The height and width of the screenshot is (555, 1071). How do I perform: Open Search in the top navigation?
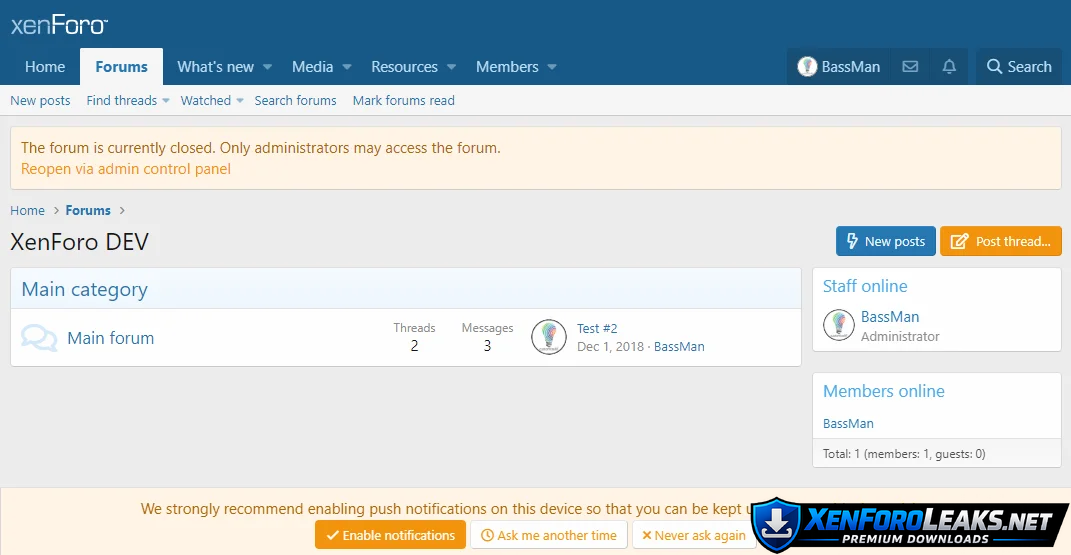[x=1019, y=67]
